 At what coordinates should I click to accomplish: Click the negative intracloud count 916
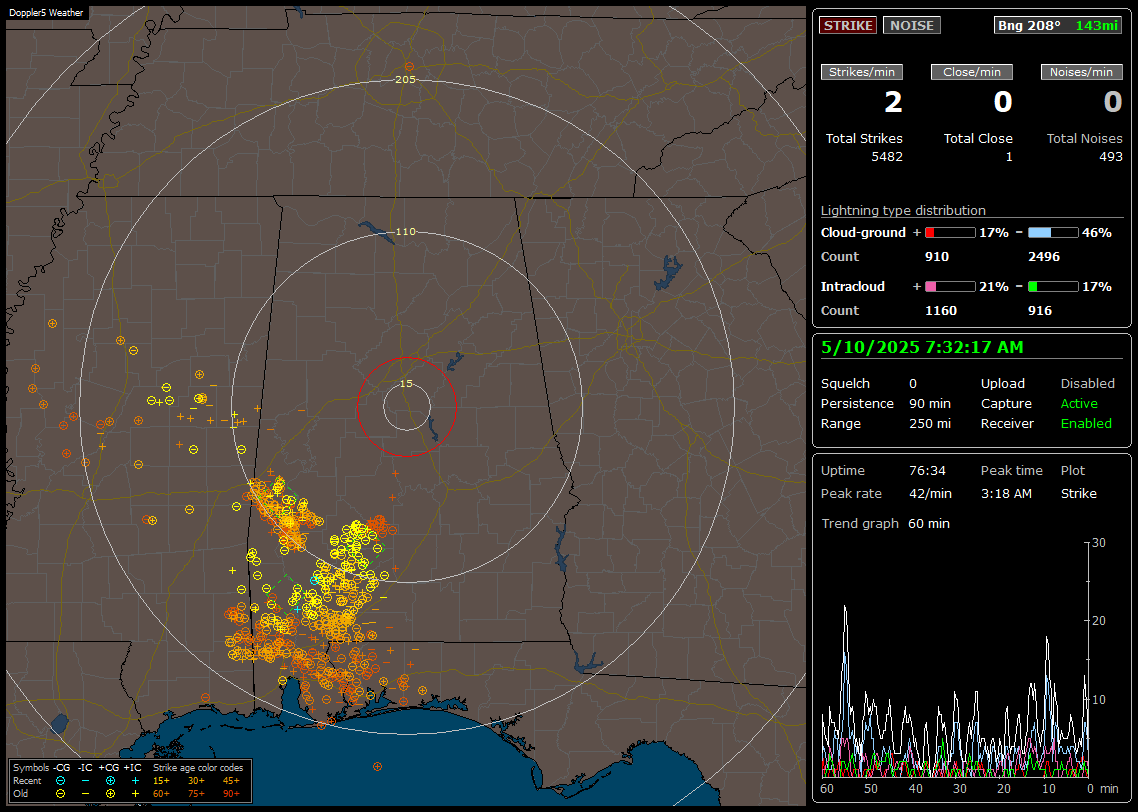pos(1040,311)
